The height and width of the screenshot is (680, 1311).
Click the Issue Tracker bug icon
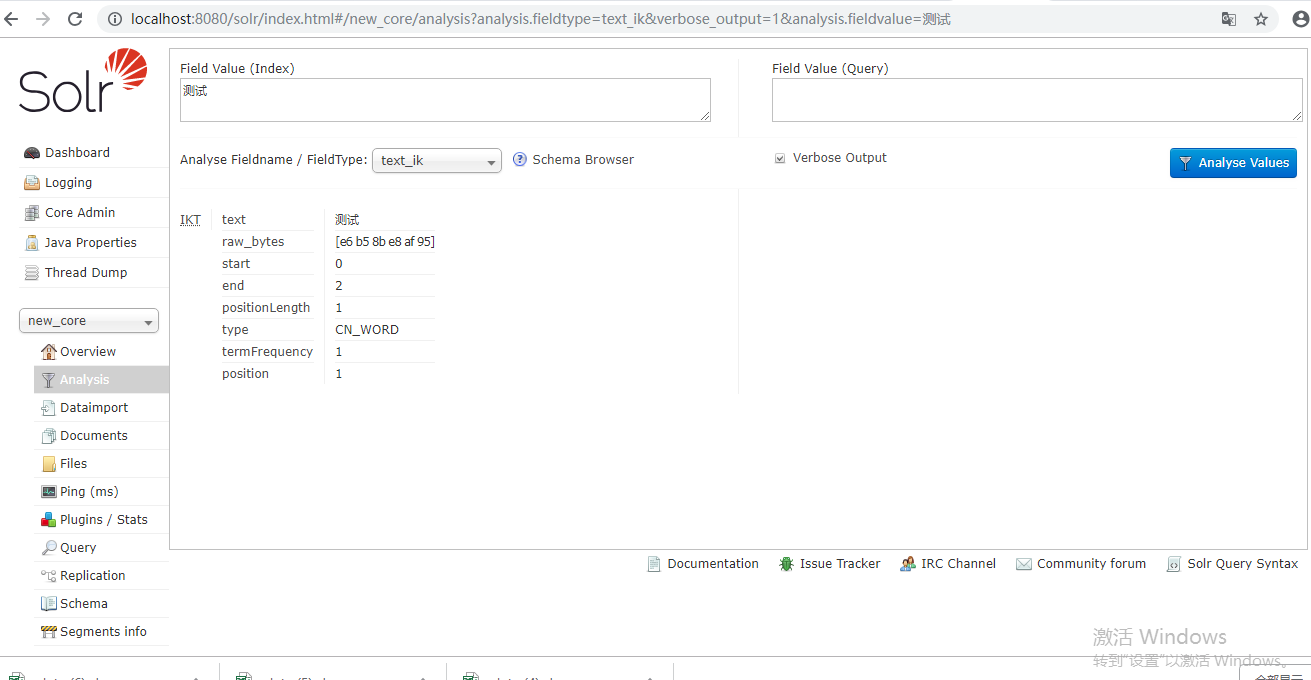point(787,564)
